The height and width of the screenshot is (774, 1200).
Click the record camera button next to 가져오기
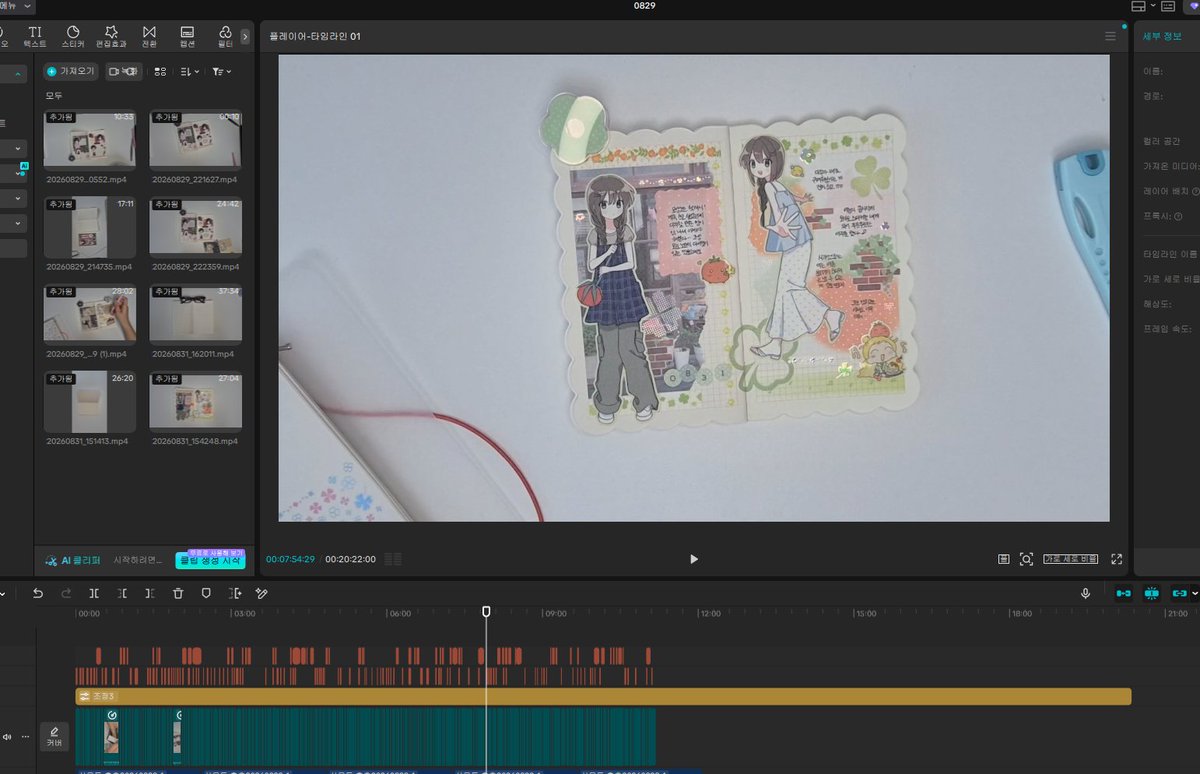pos(124,71)
